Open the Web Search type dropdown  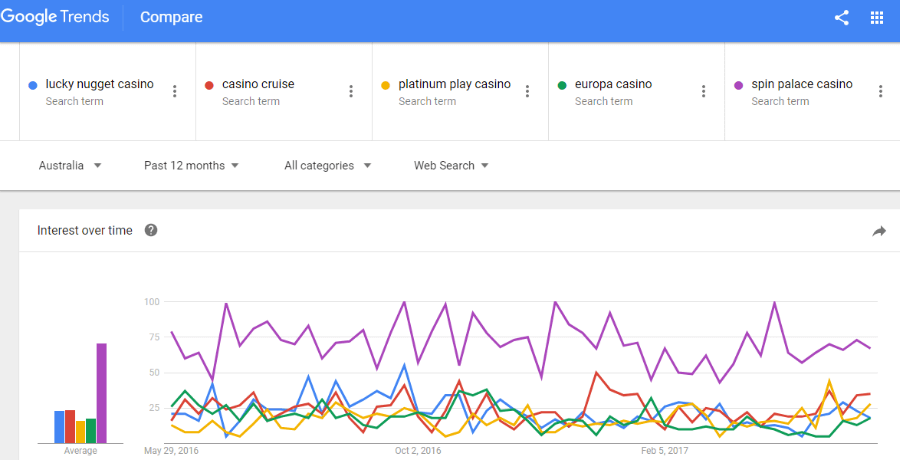451,165
